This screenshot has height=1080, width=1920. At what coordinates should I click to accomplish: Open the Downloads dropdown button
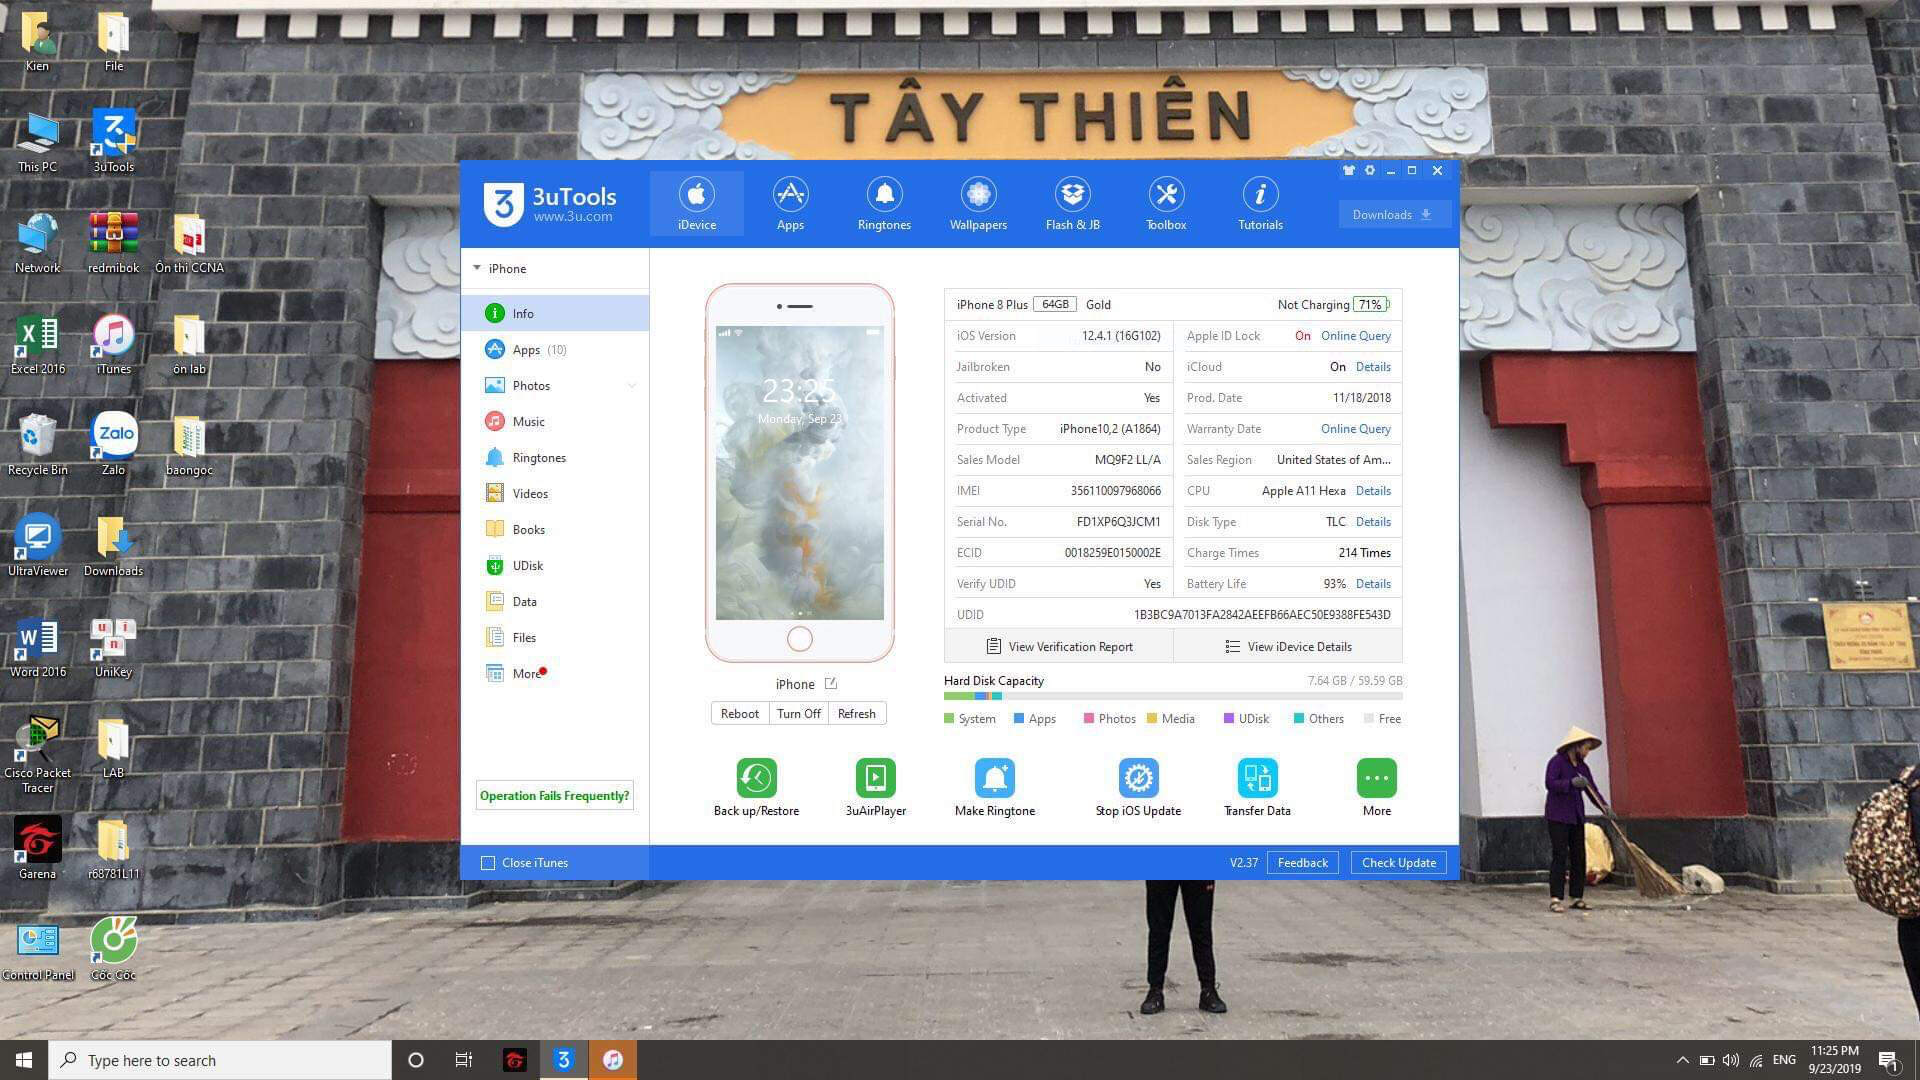coord(1392,215)
